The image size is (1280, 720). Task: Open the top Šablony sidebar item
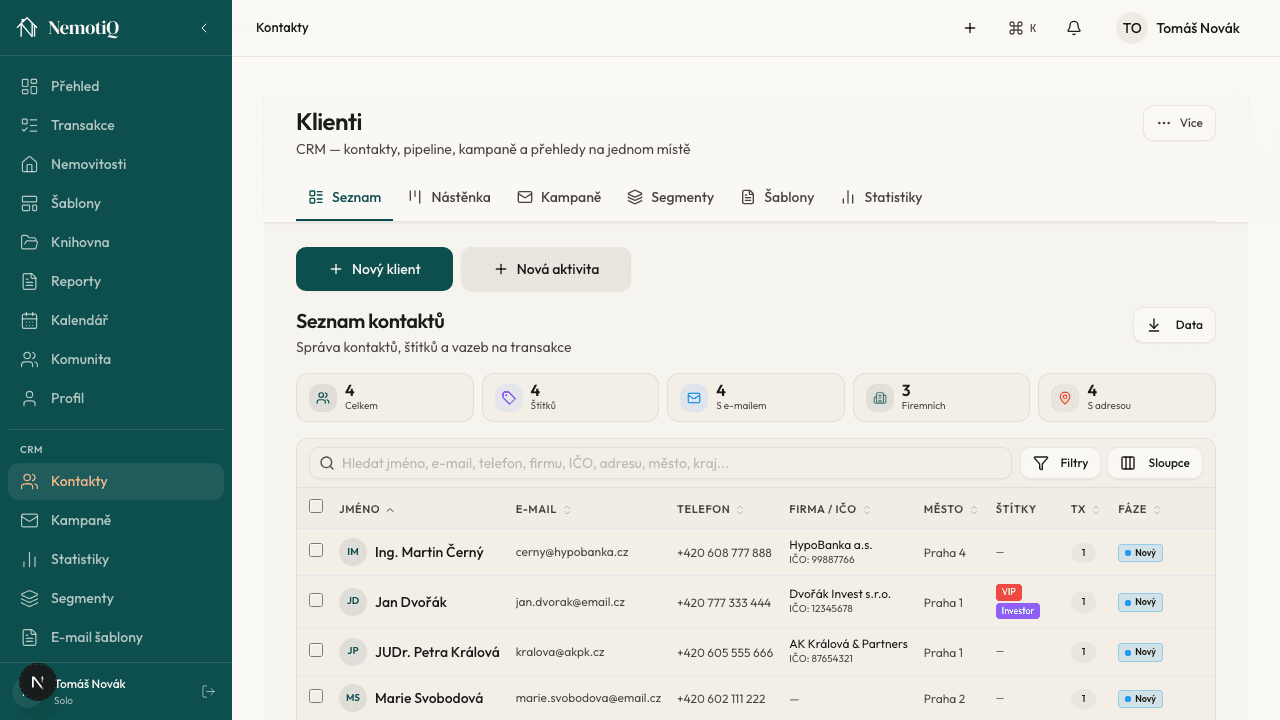click(x=116, y=203)
